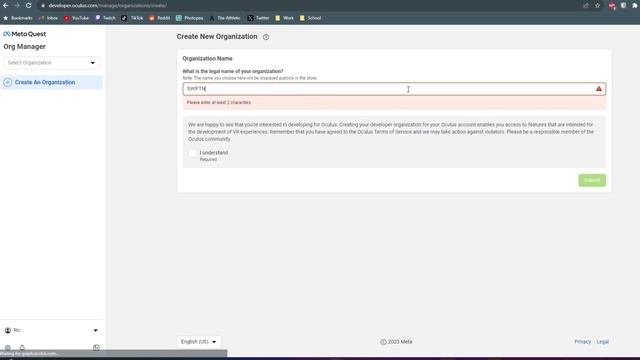This screenshot has height=360, width=640.
Task: Open the Bookmarks star bookmark
Action: (18, 18)
